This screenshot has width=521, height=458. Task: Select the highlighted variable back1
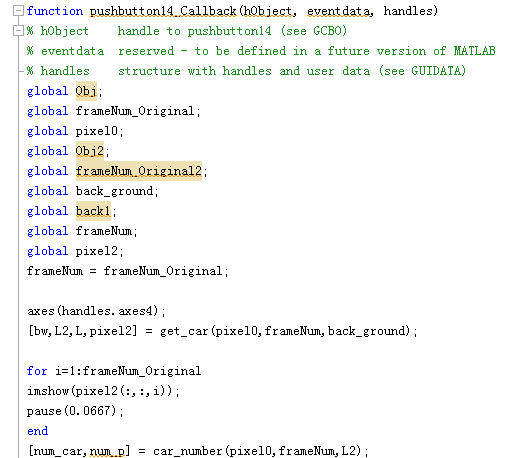[x=93, y=211]
